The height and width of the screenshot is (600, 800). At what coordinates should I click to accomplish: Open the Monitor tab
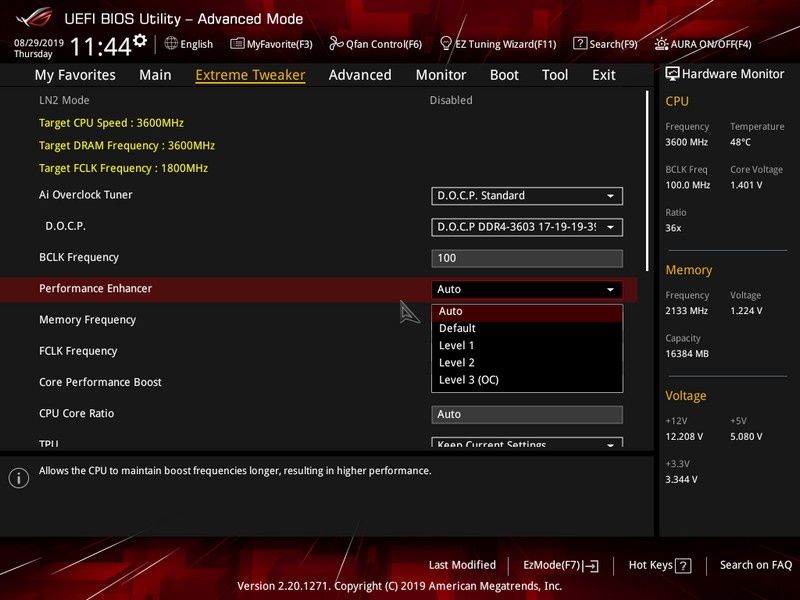(441, 75)
